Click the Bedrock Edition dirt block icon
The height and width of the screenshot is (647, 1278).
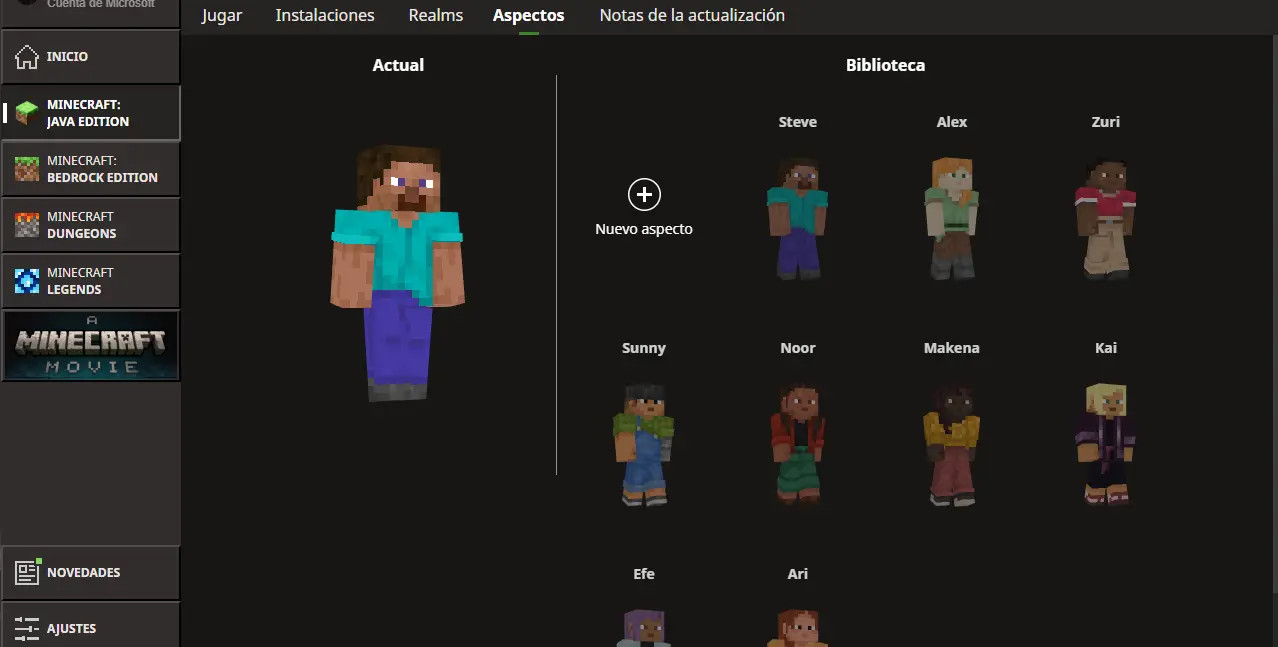(x=27, y=169)
